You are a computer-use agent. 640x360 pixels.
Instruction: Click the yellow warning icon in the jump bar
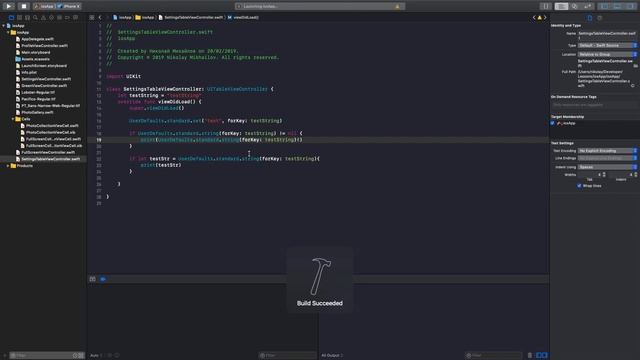pyautogui.click(x=540, y=18)
